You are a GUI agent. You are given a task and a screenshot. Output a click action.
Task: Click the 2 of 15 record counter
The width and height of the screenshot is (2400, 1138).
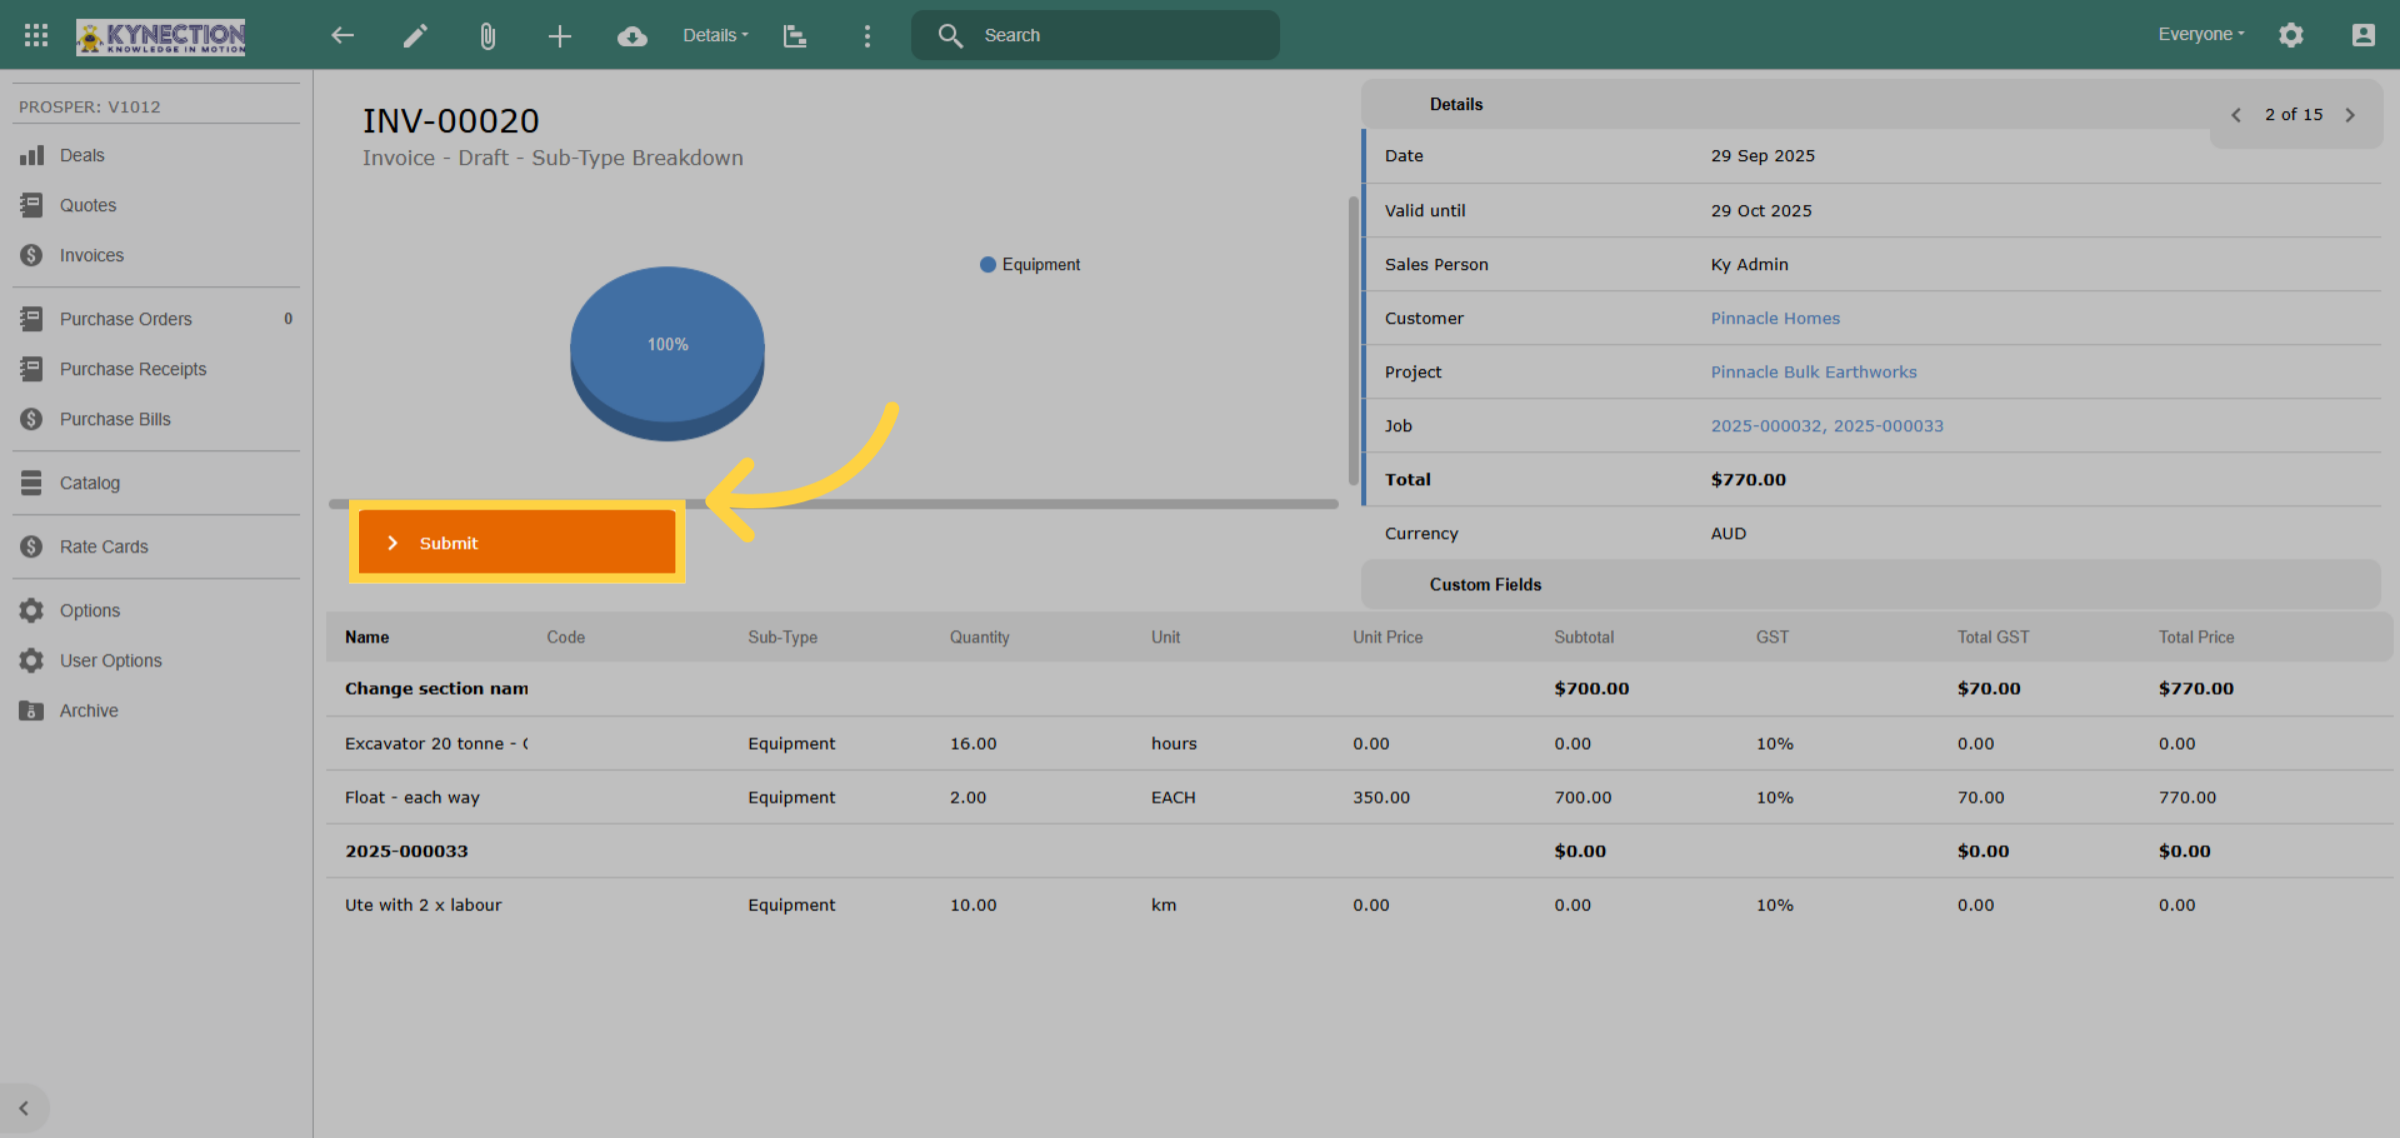click(2294, 115)
